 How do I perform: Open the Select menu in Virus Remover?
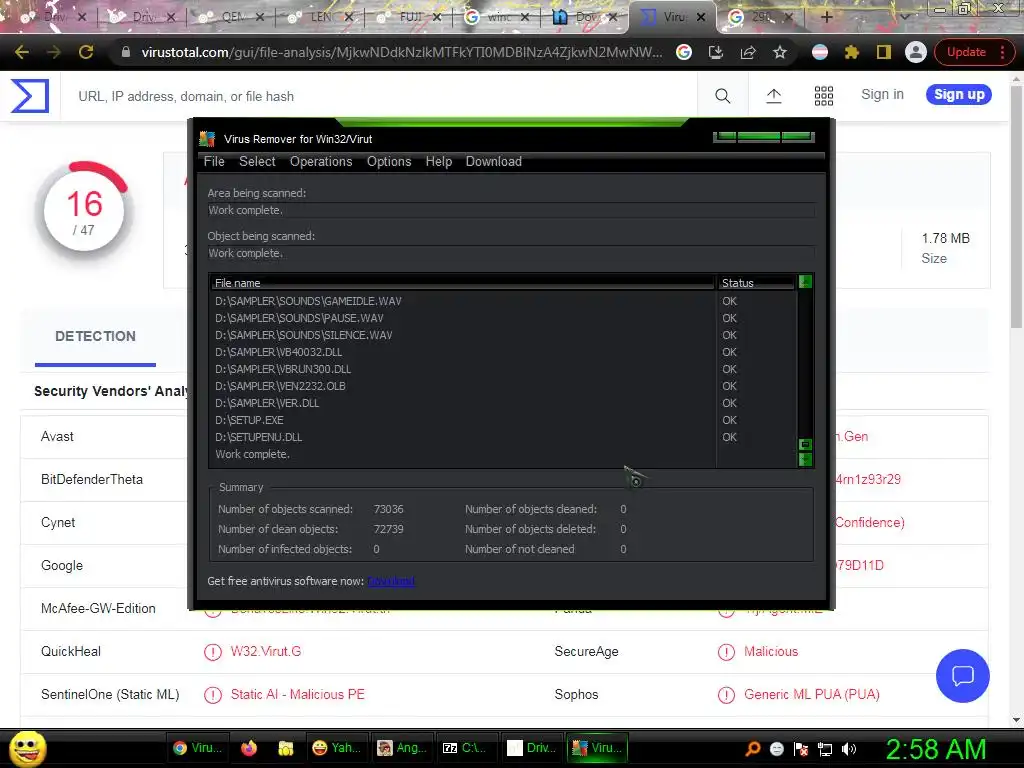pyautogui.click(x=257, y=161)
